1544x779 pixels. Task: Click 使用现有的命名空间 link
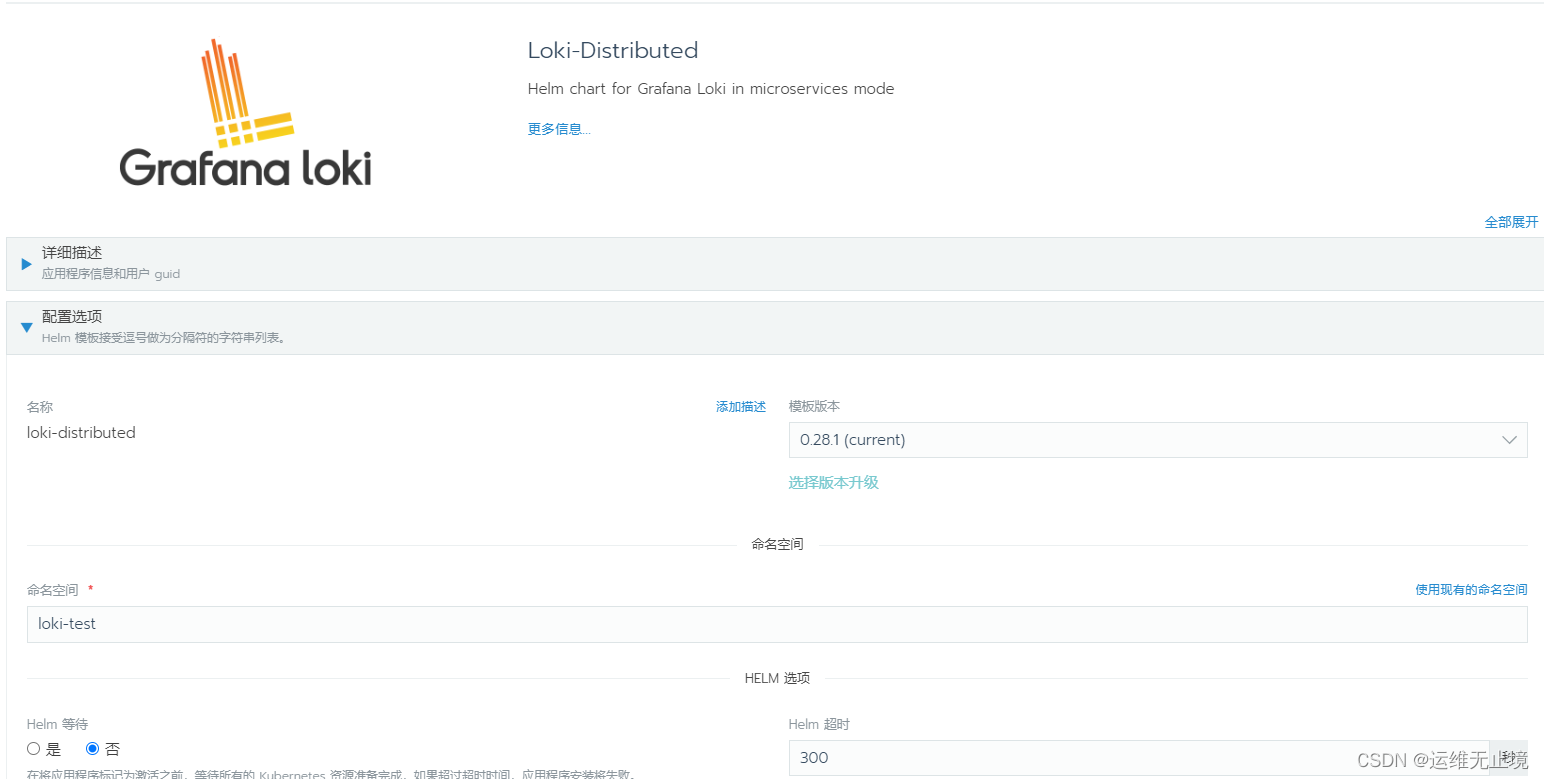(1471, 589)
